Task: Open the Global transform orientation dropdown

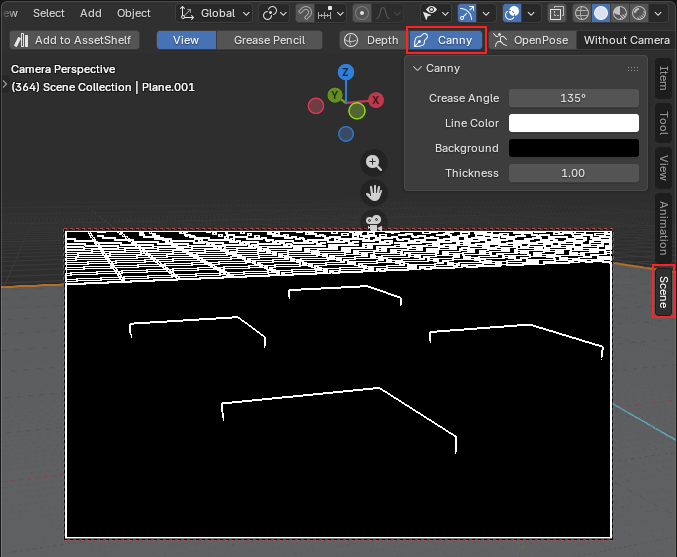Action: point(215,13)
